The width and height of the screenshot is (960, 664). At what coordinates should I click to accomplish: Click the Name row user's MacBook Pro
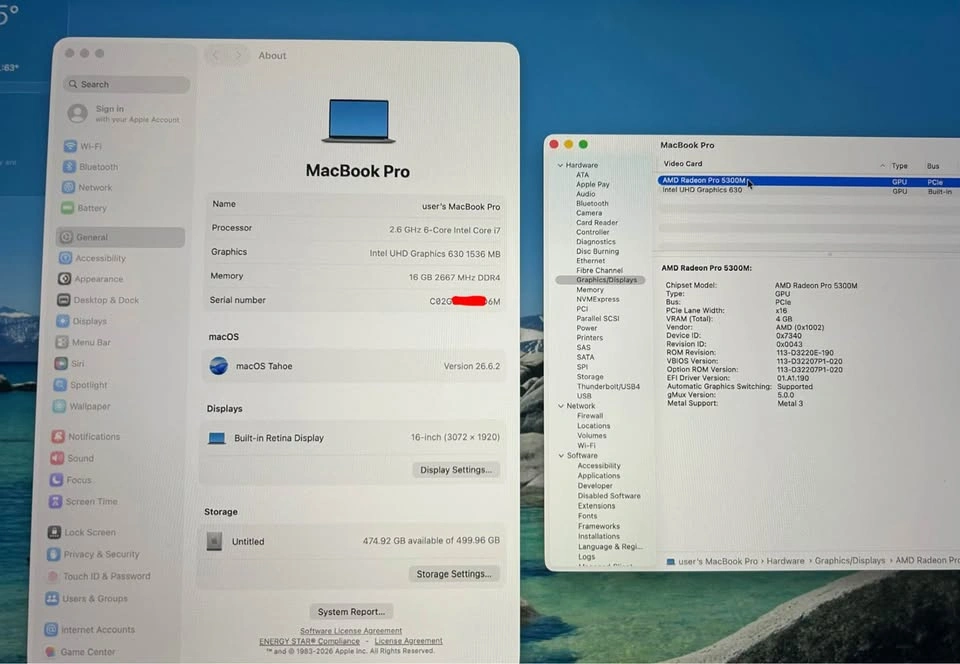(356, 206)
